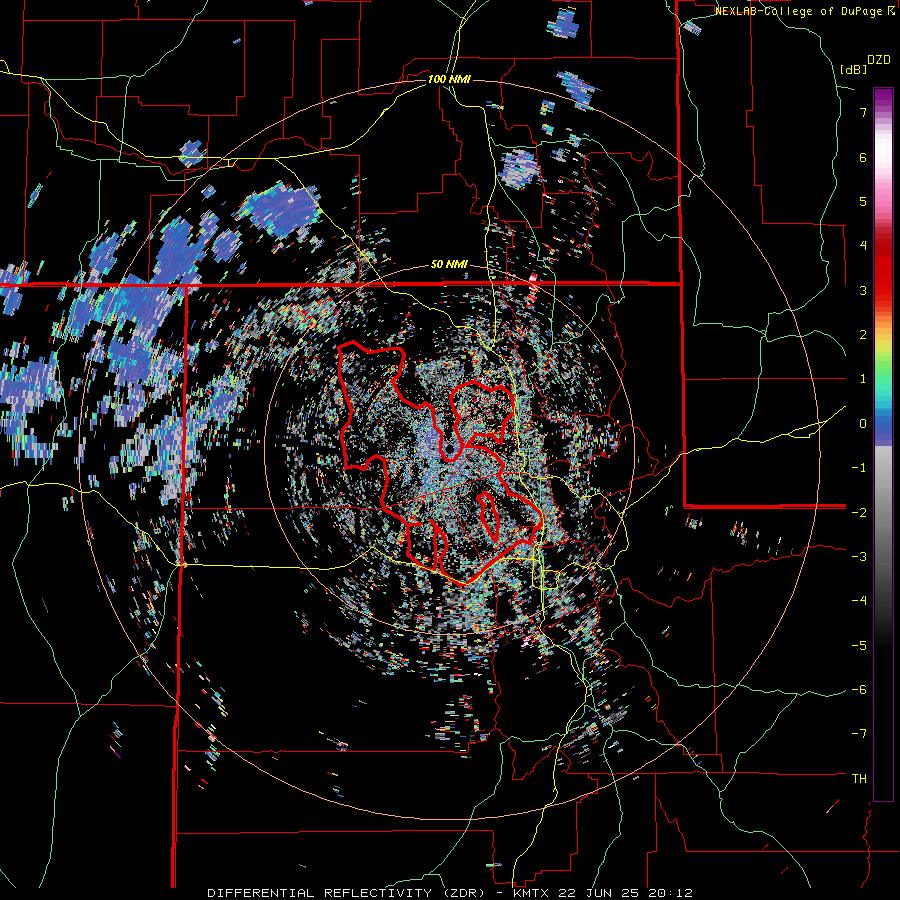Viewport: 900px width, 900px height.
Task: Click the "-2" tick on the color scale
Action: (x=859, y=512)
